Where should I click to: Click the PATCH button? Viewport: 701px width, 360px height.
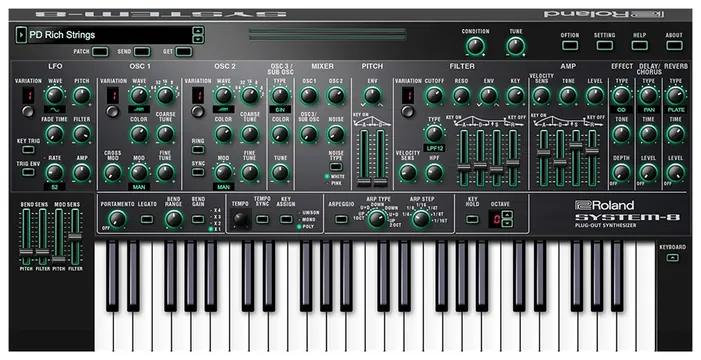pyautogui.click(x=100, y=52)
